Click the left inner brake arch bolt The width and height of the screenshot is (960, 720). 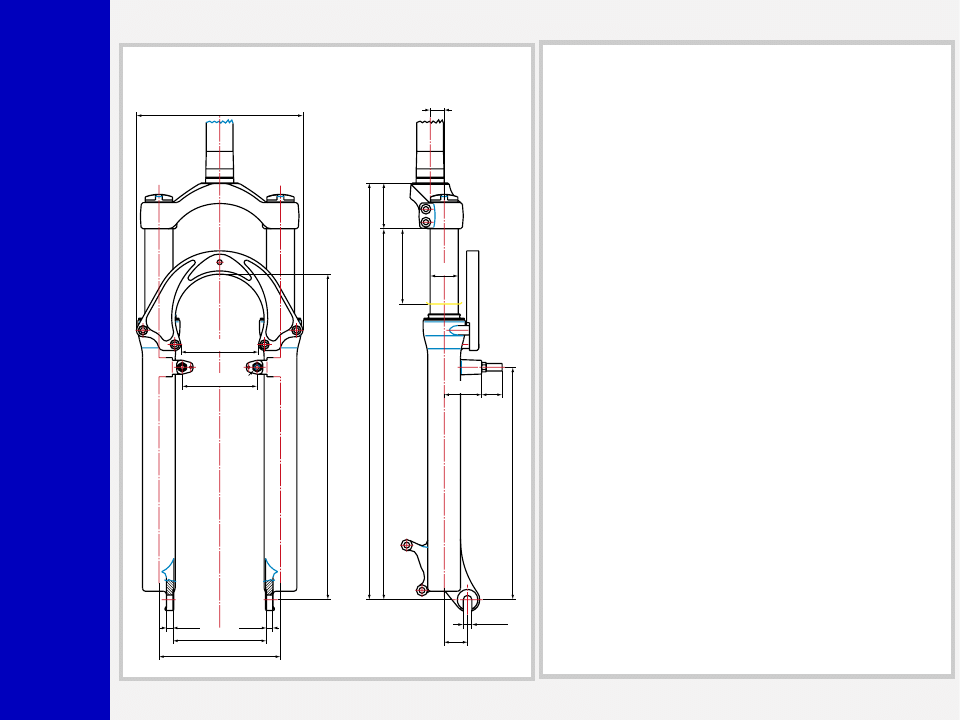coord(175,345)
